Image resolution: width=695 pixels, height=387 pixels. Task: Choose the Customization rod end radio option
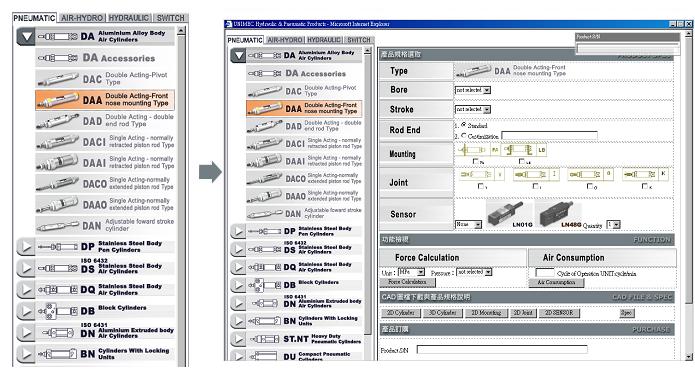tap(464, 136)
